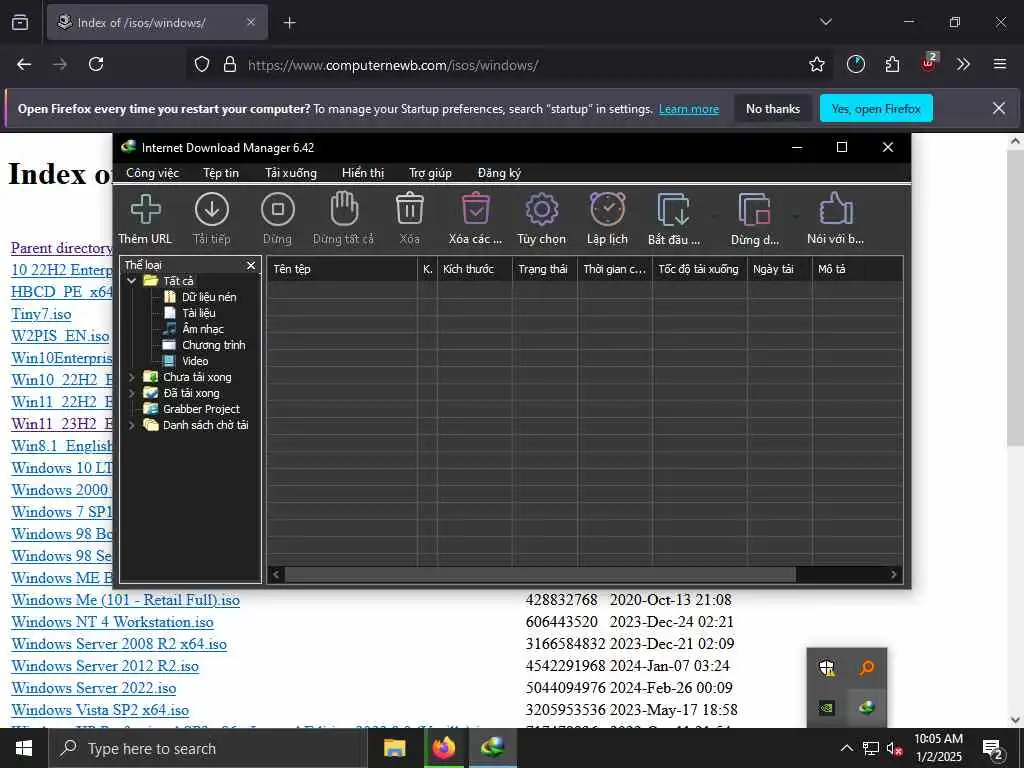Open Windows Server 2022.iso link
This screenshot has height=768, width=1024.
(93, 688)
